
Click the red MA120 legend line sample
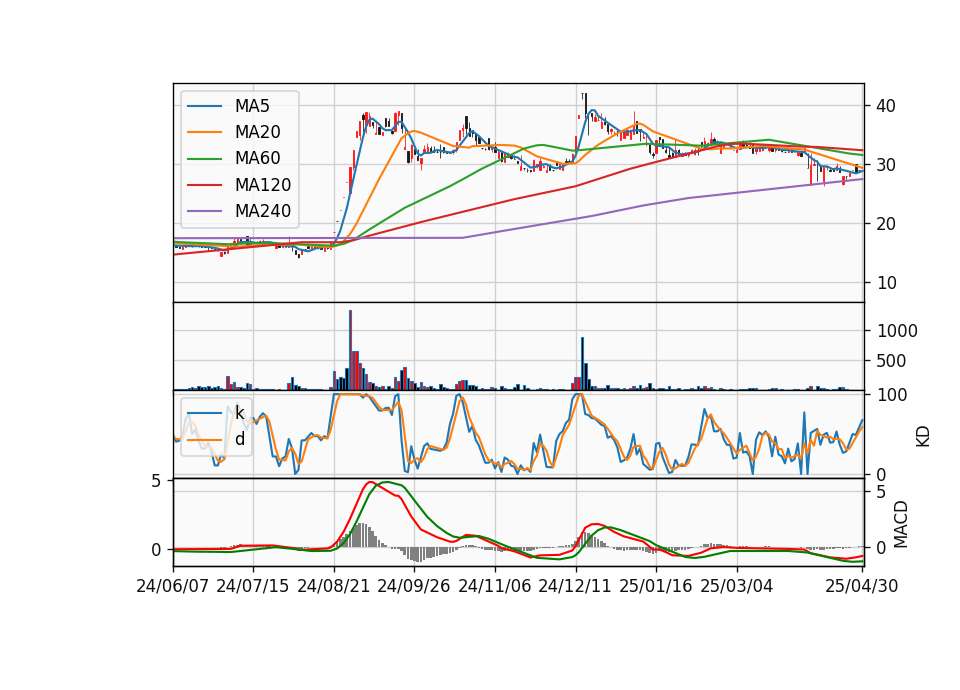(204, 185)
